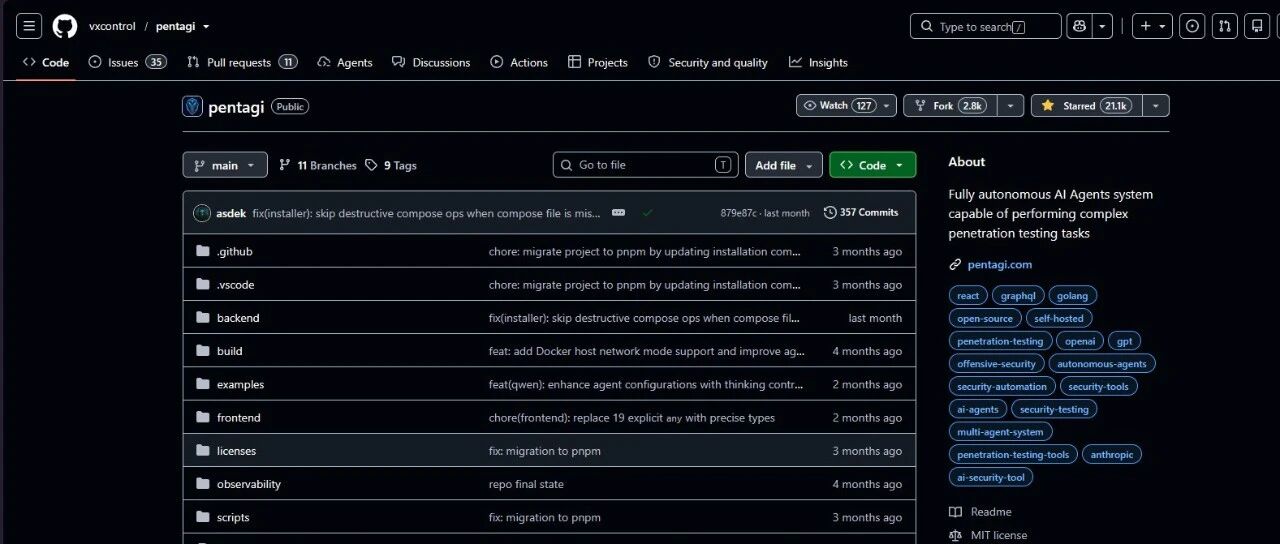Open the backend folder
Viewport: 1280px width, 544px height.
238,318
